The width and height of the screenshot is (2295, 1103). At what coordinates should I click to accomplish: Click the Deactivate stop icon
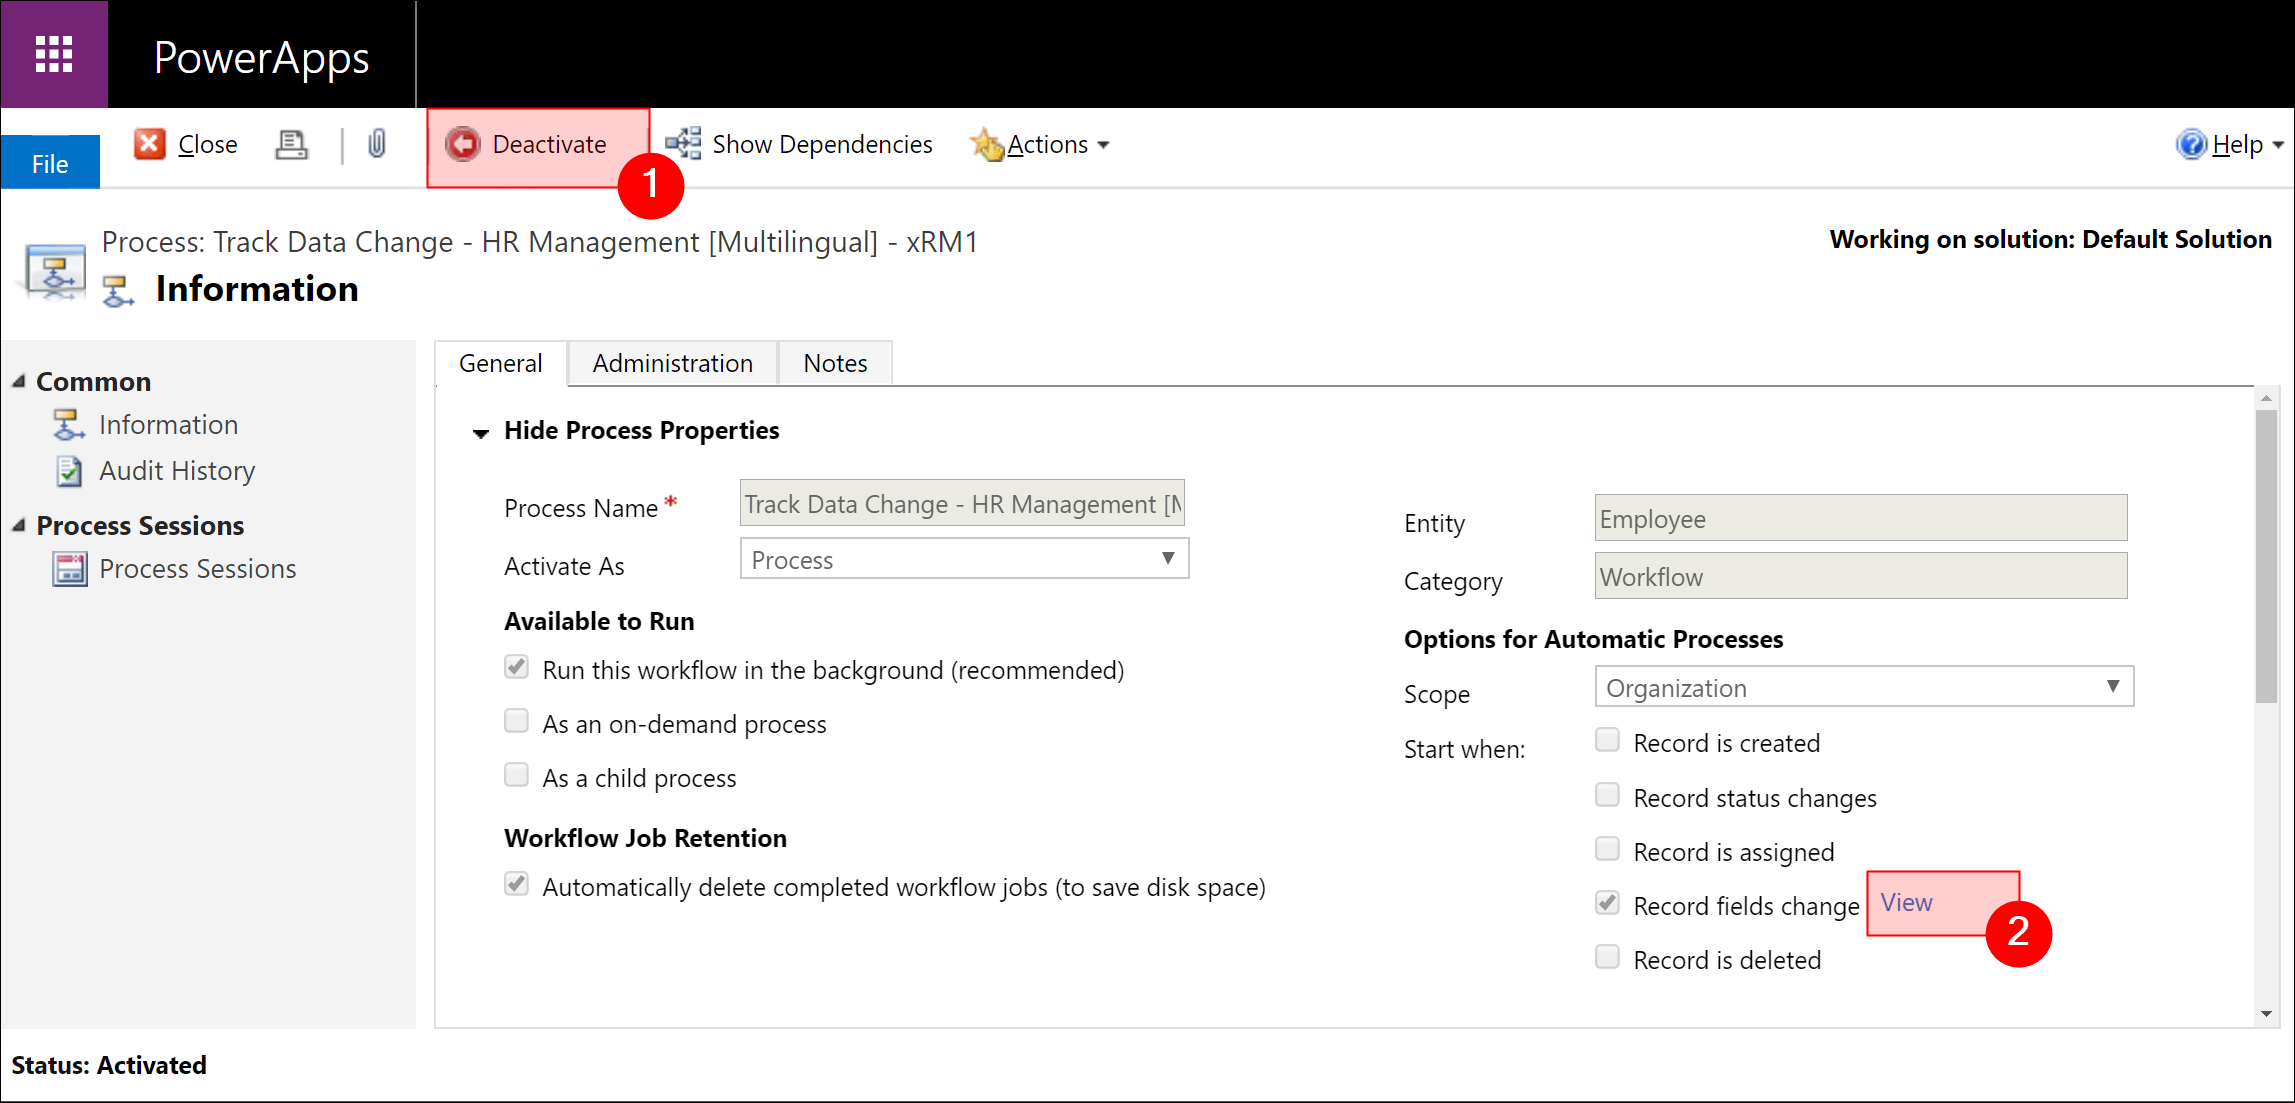pyautogui.click(x=463, y=144)
